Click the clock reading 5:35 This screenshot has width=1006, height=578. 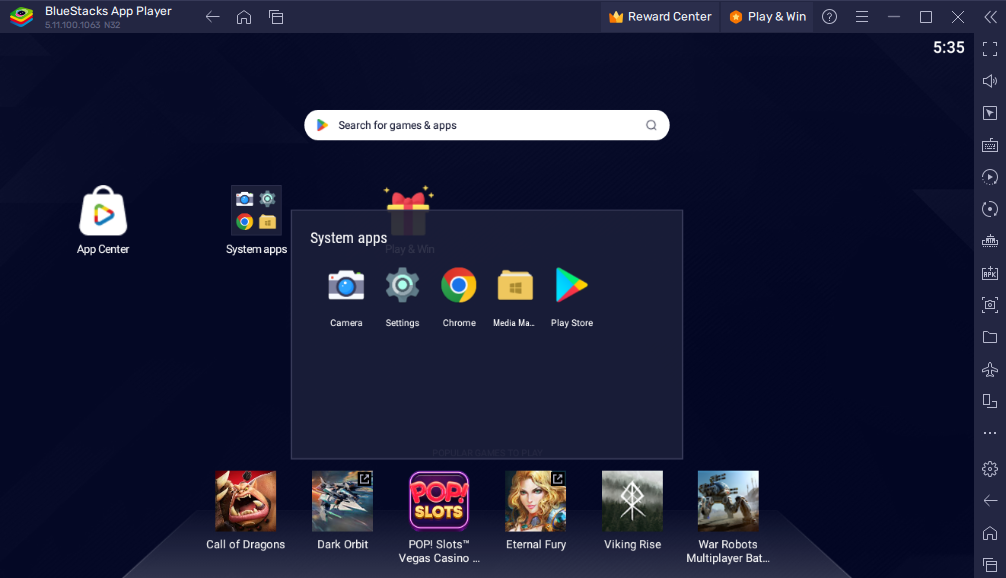pyautogui.click(x=948, y=47)
